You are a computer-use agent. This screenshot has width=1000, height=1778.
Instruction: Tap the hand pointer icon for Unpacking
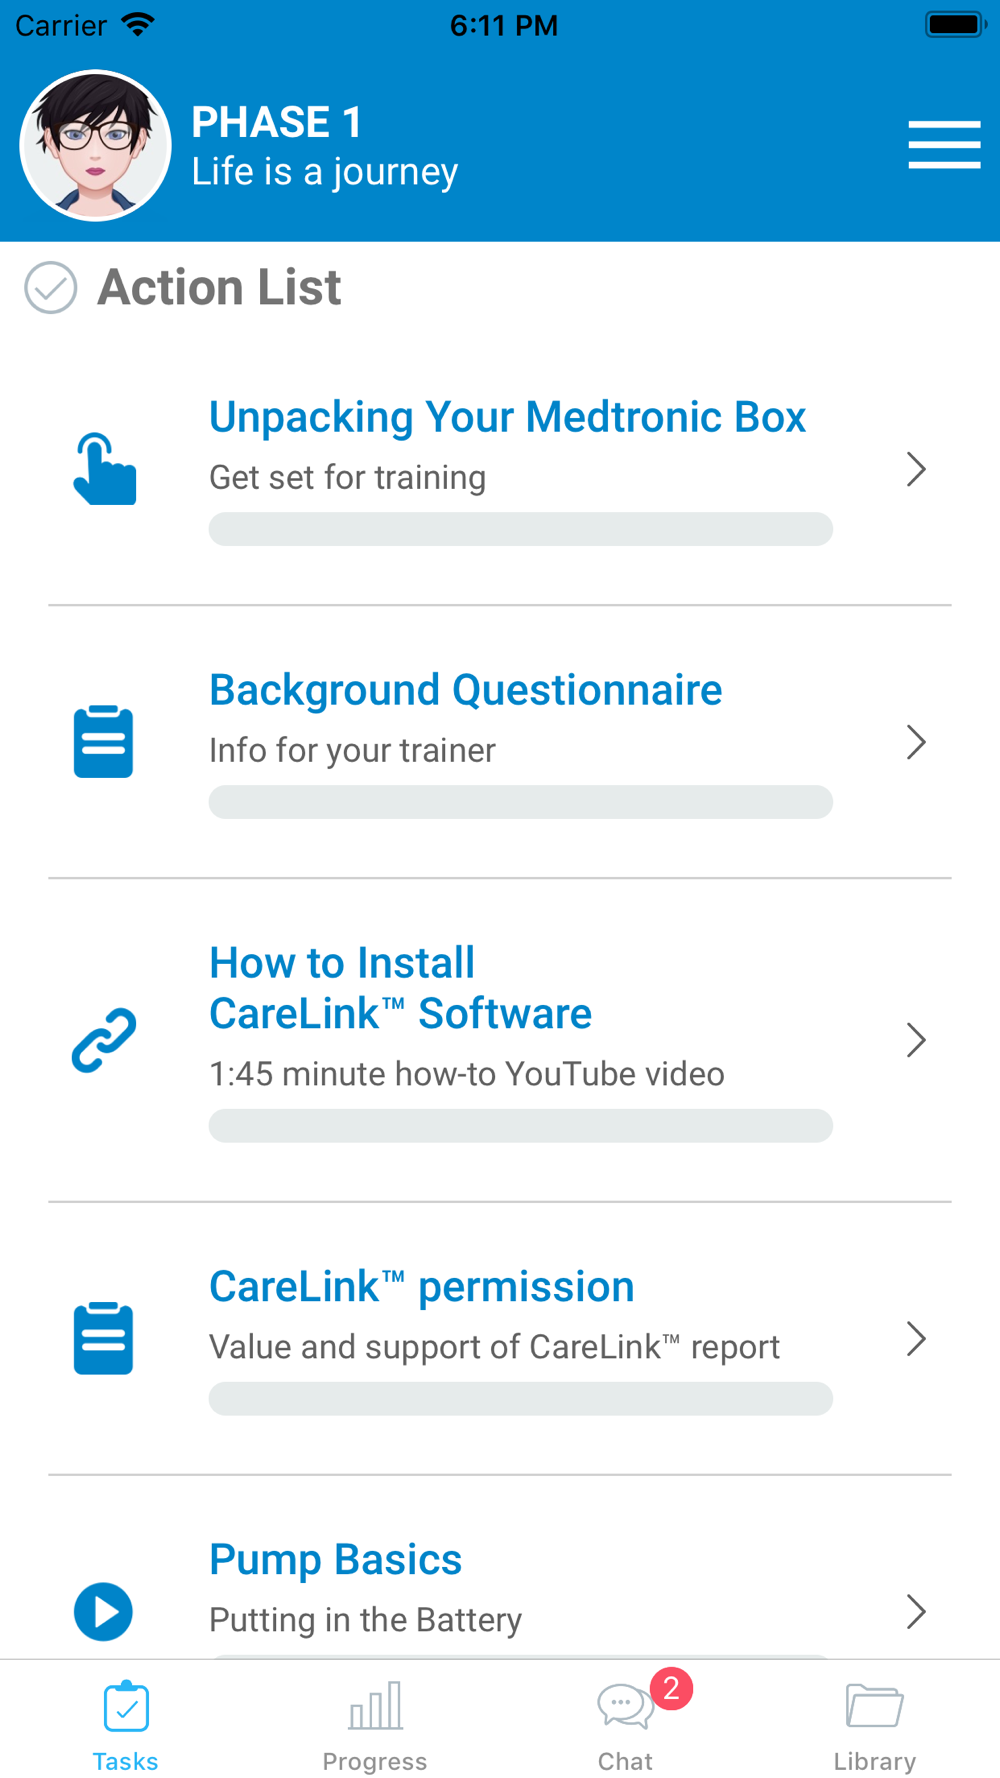click(104, 469)
